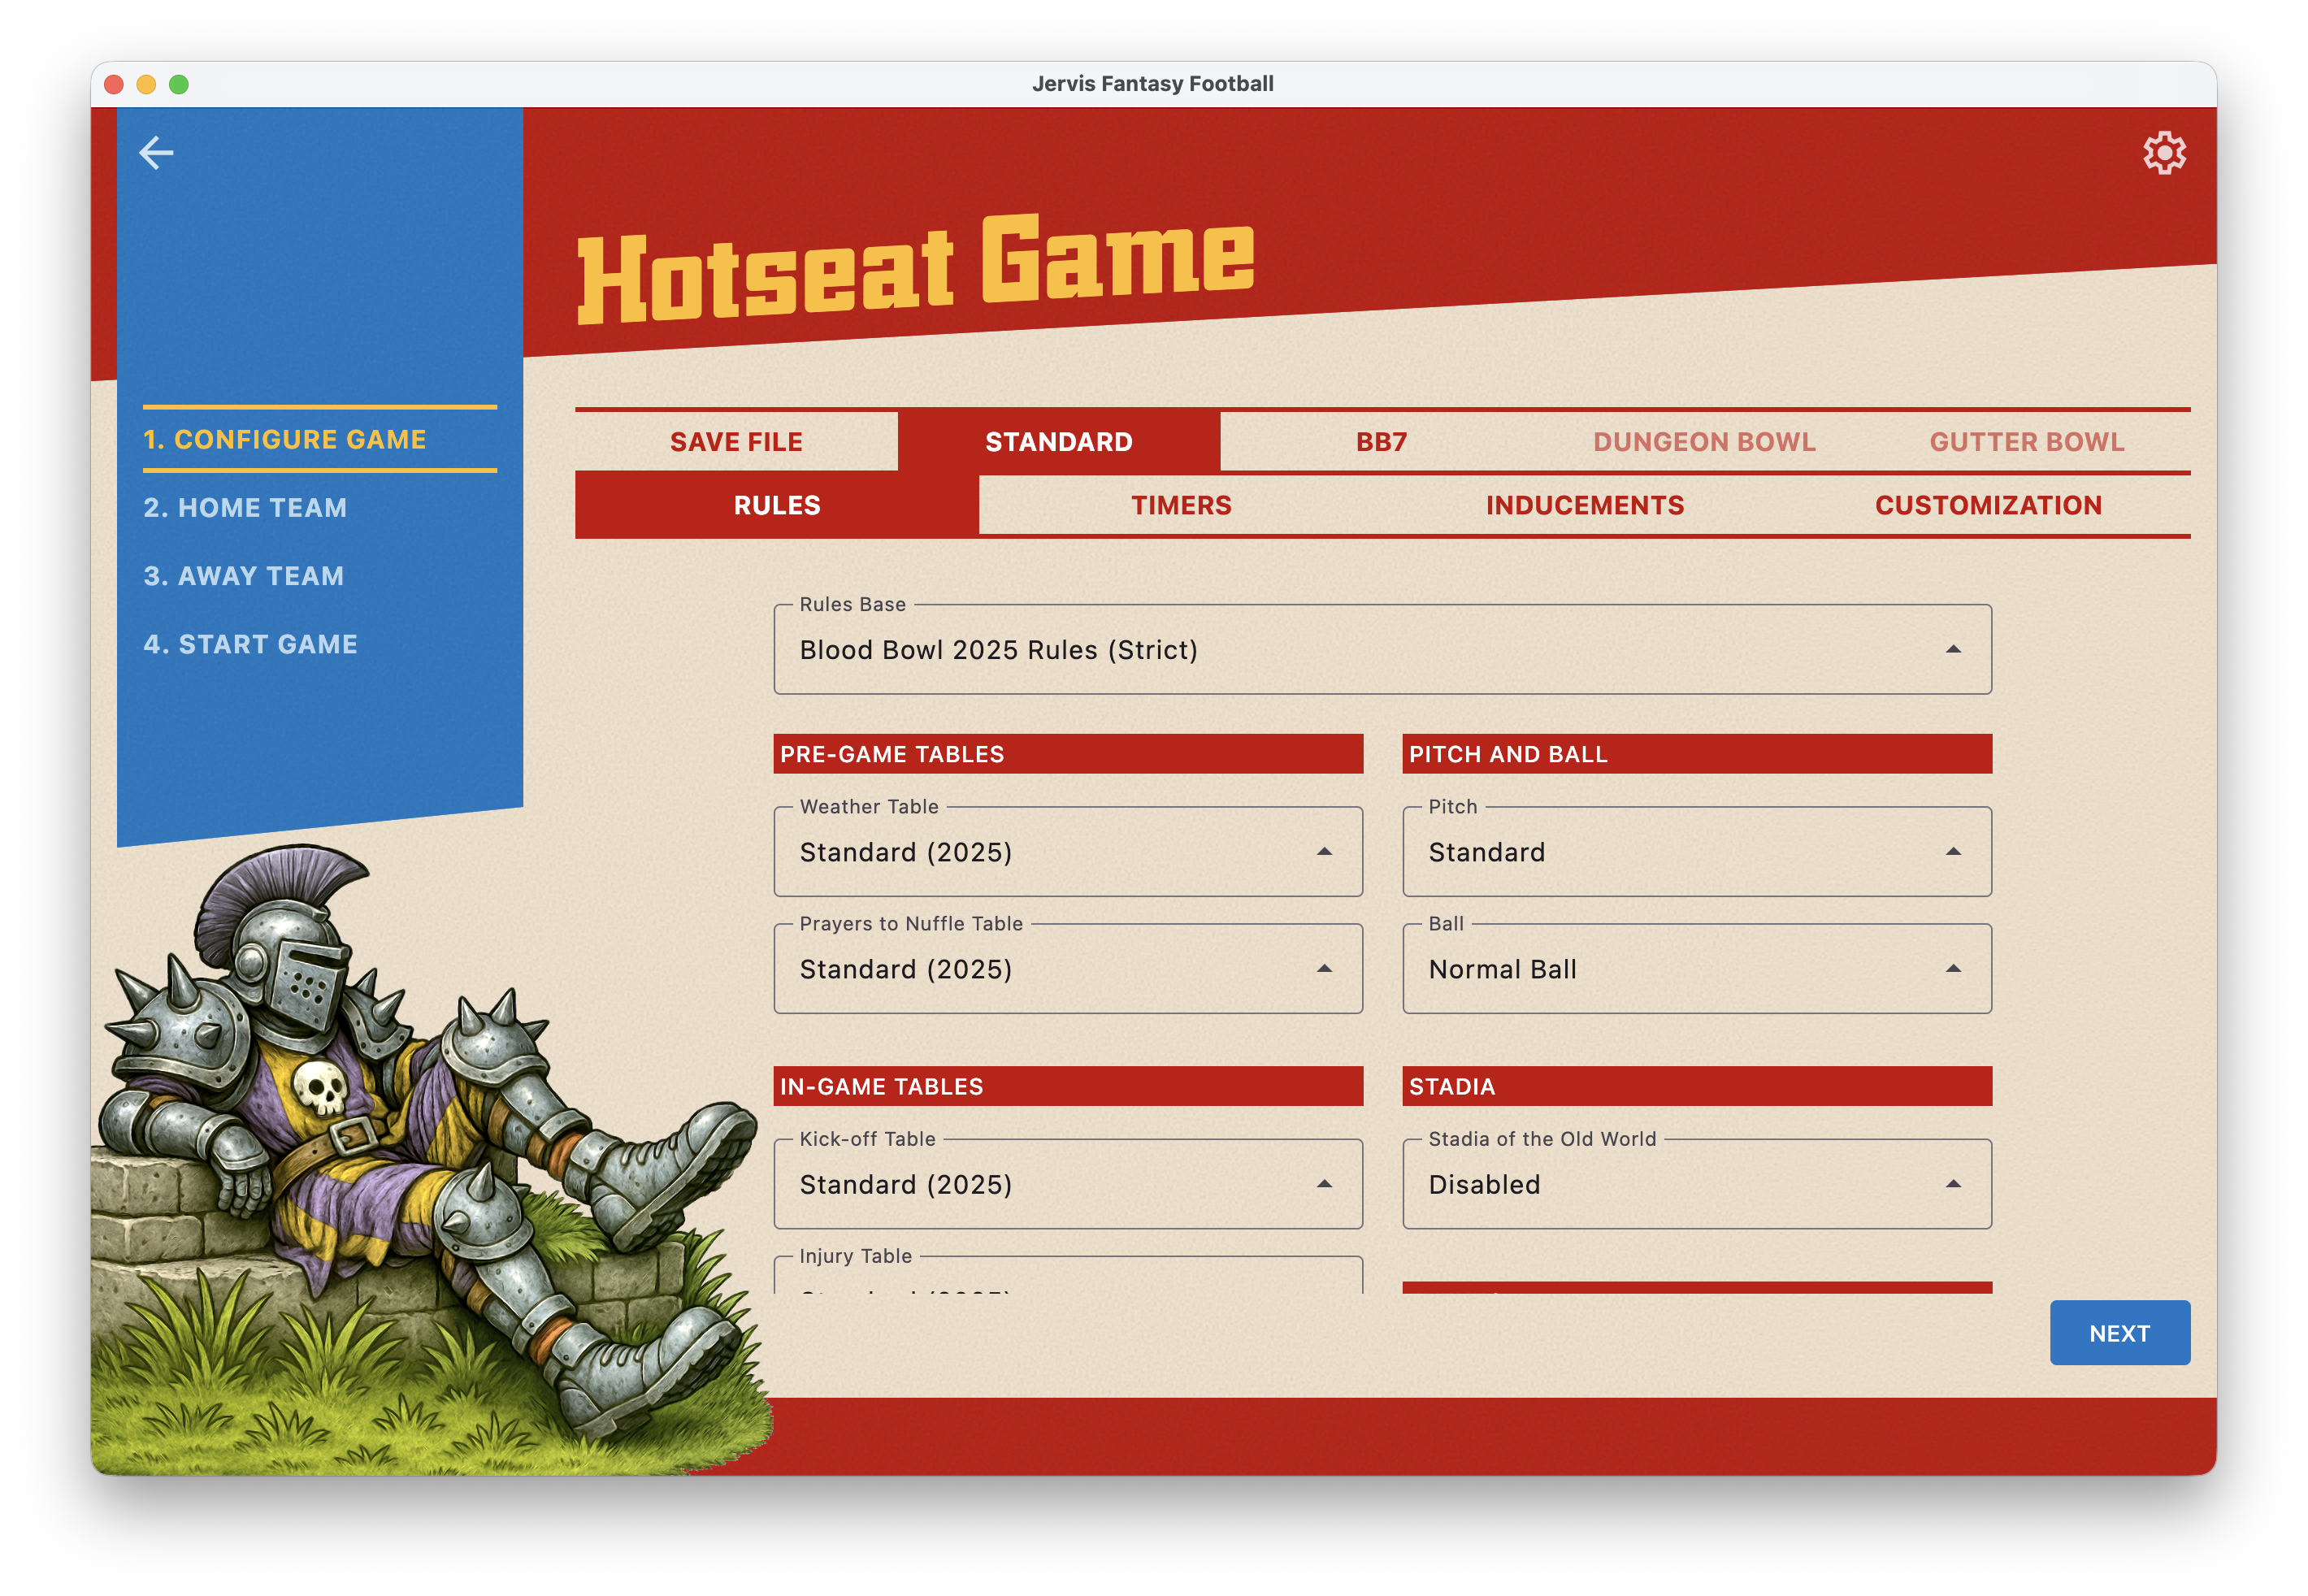This screenshot has height=1596, width=2308.
Task: Click the Next button
Action: pos(2119,1333)
